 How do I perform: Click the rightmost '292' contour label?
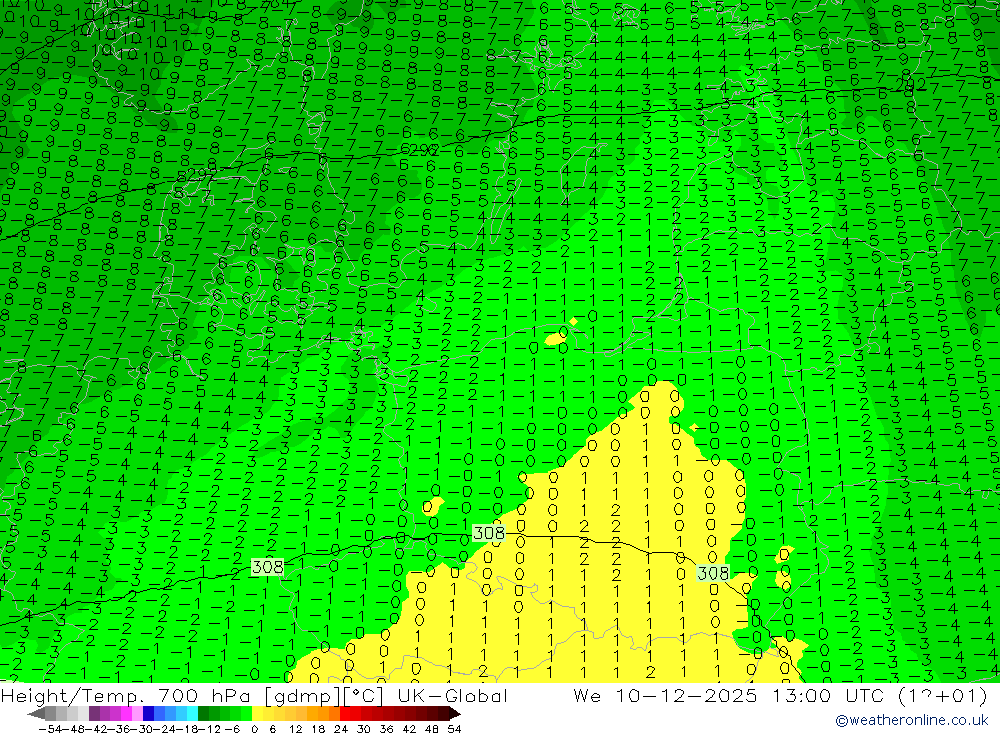point(911,85)
